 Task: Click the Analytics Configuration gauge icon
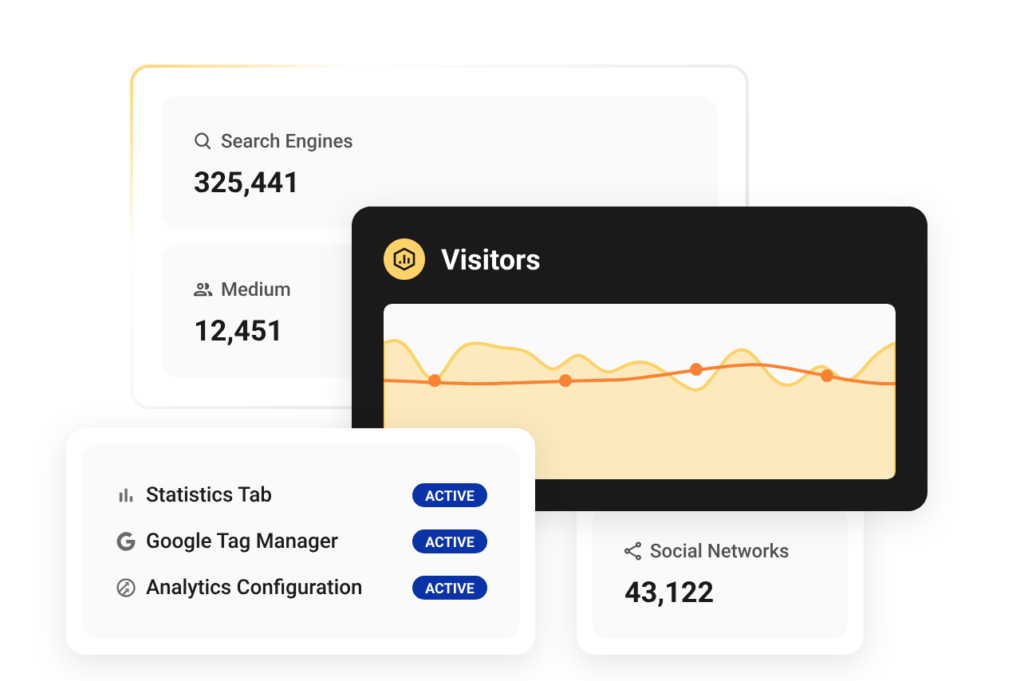click(126, 588)
